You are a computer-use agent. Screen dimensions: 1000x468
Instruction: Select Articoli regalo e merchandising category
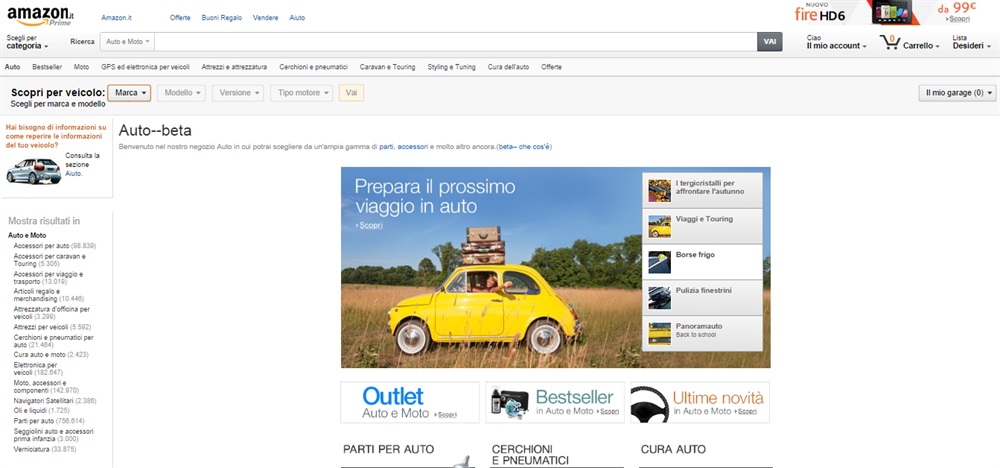(48, 295)
